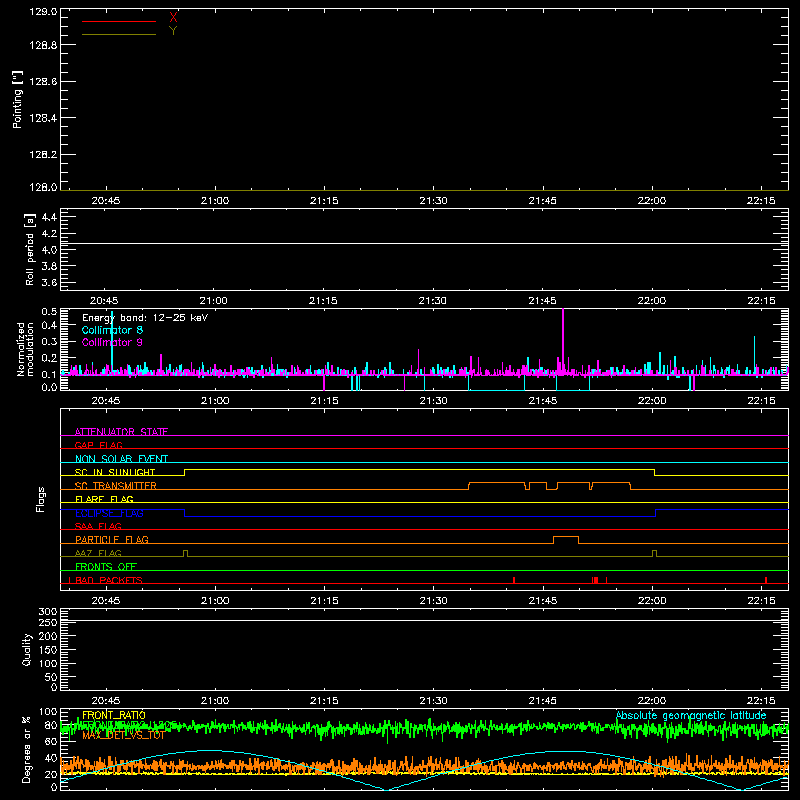
Task: Click the A4Z_FLAG label
Action: (98, 553)
